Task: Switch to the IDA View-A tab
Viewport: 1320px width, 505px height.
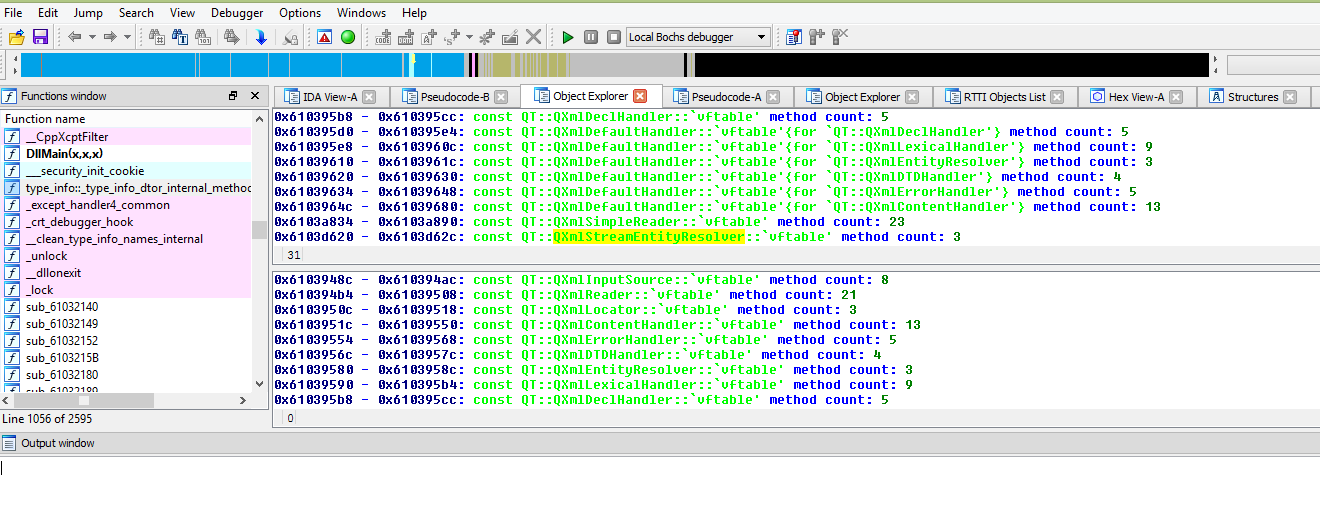Action: pos(330,97)
